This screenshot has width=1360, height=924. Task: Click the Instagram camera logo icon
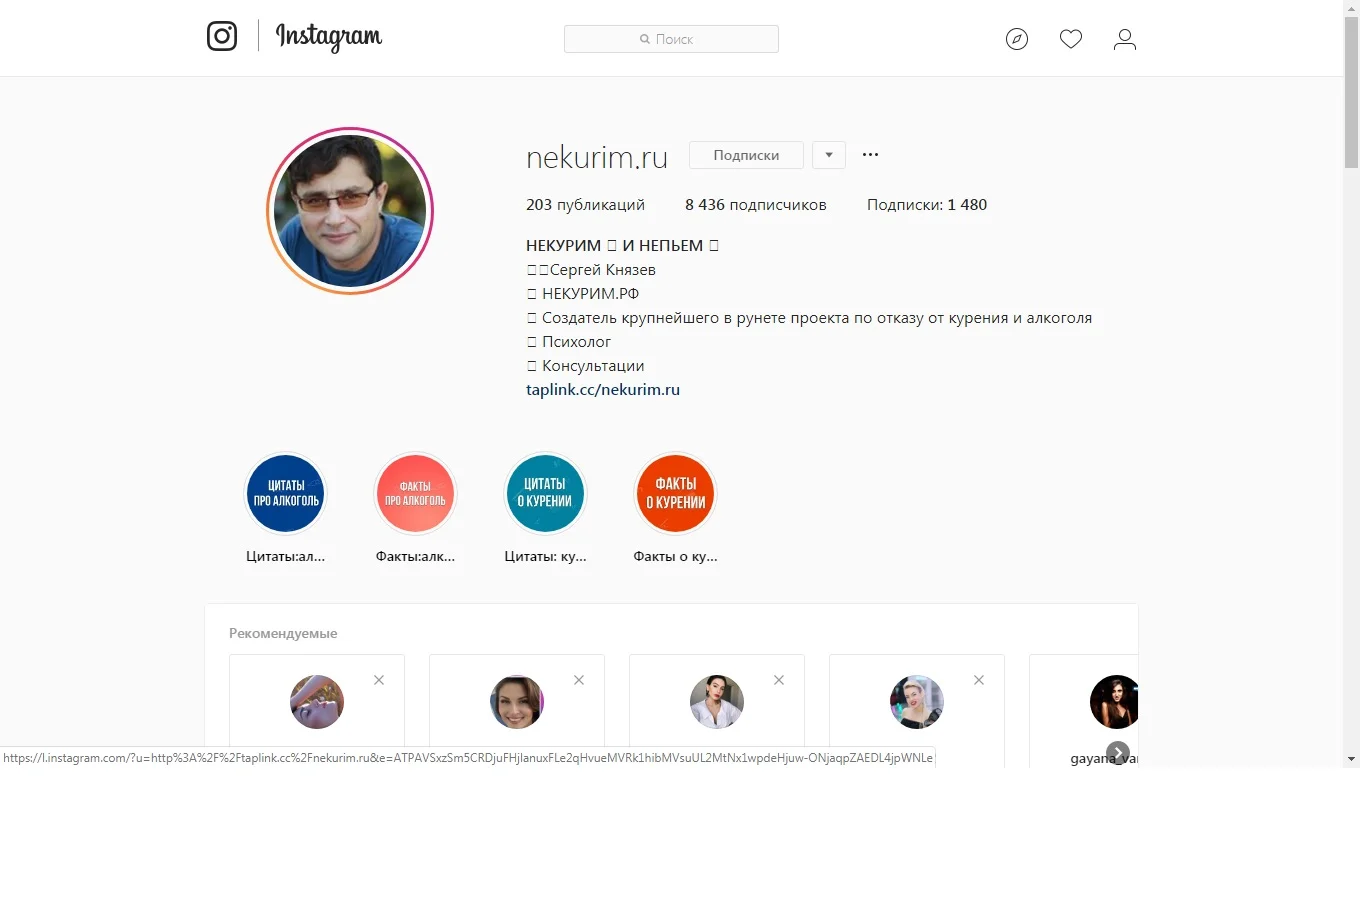pos(222,36)
